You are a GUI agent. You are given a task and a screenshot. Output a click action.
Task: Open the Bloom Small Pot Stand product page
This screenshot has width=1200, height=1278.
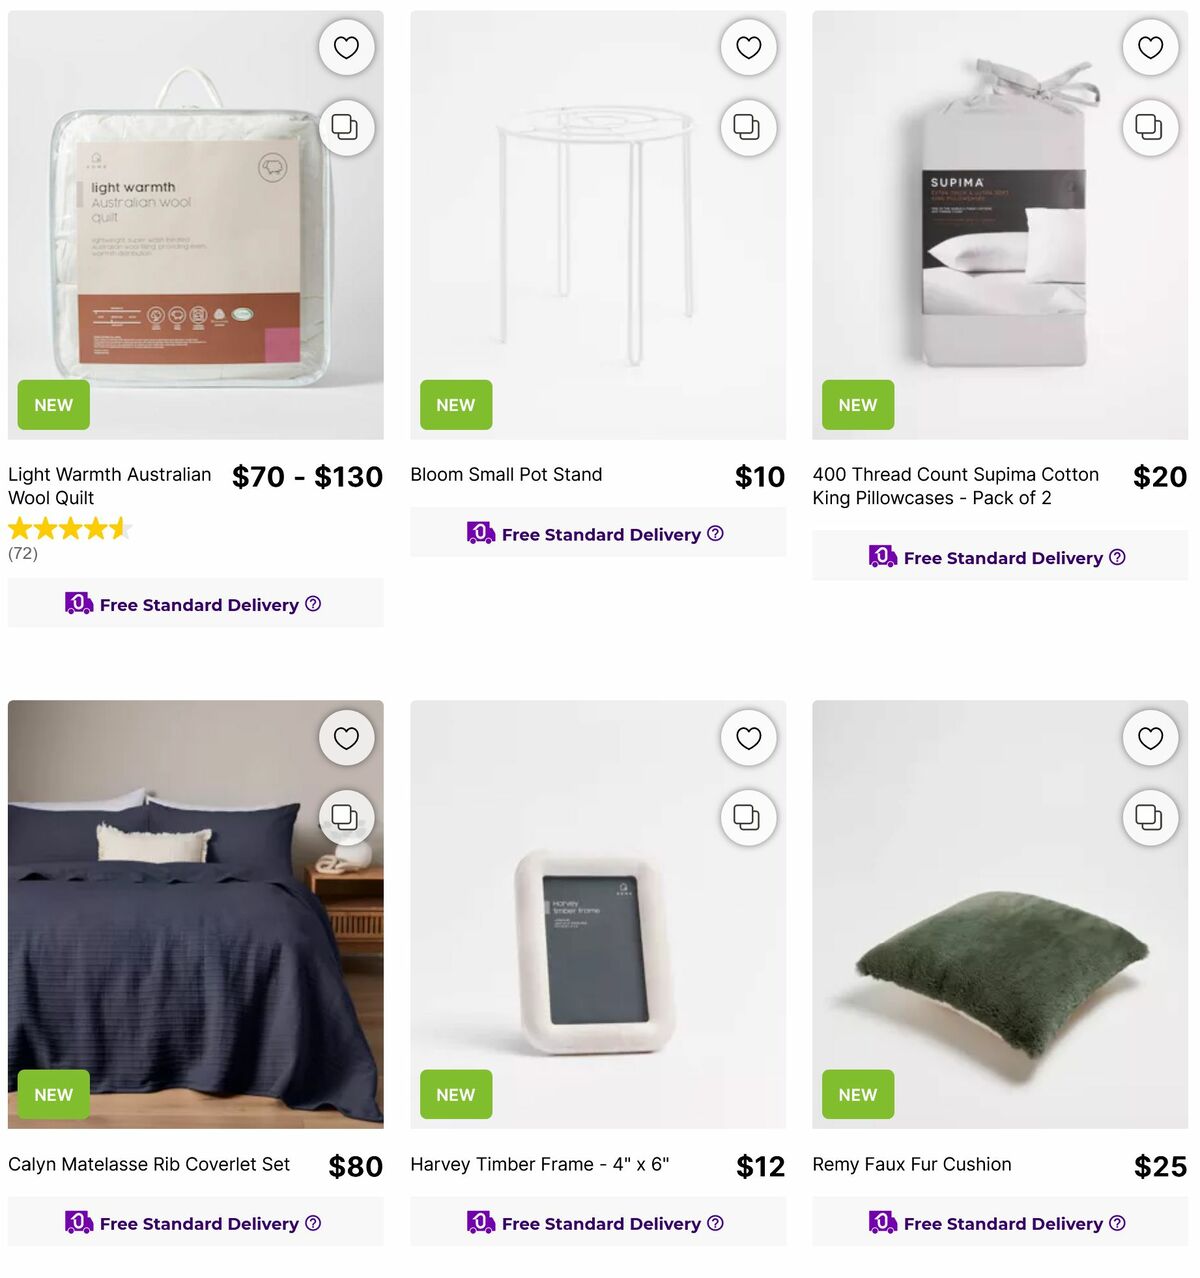506,474
